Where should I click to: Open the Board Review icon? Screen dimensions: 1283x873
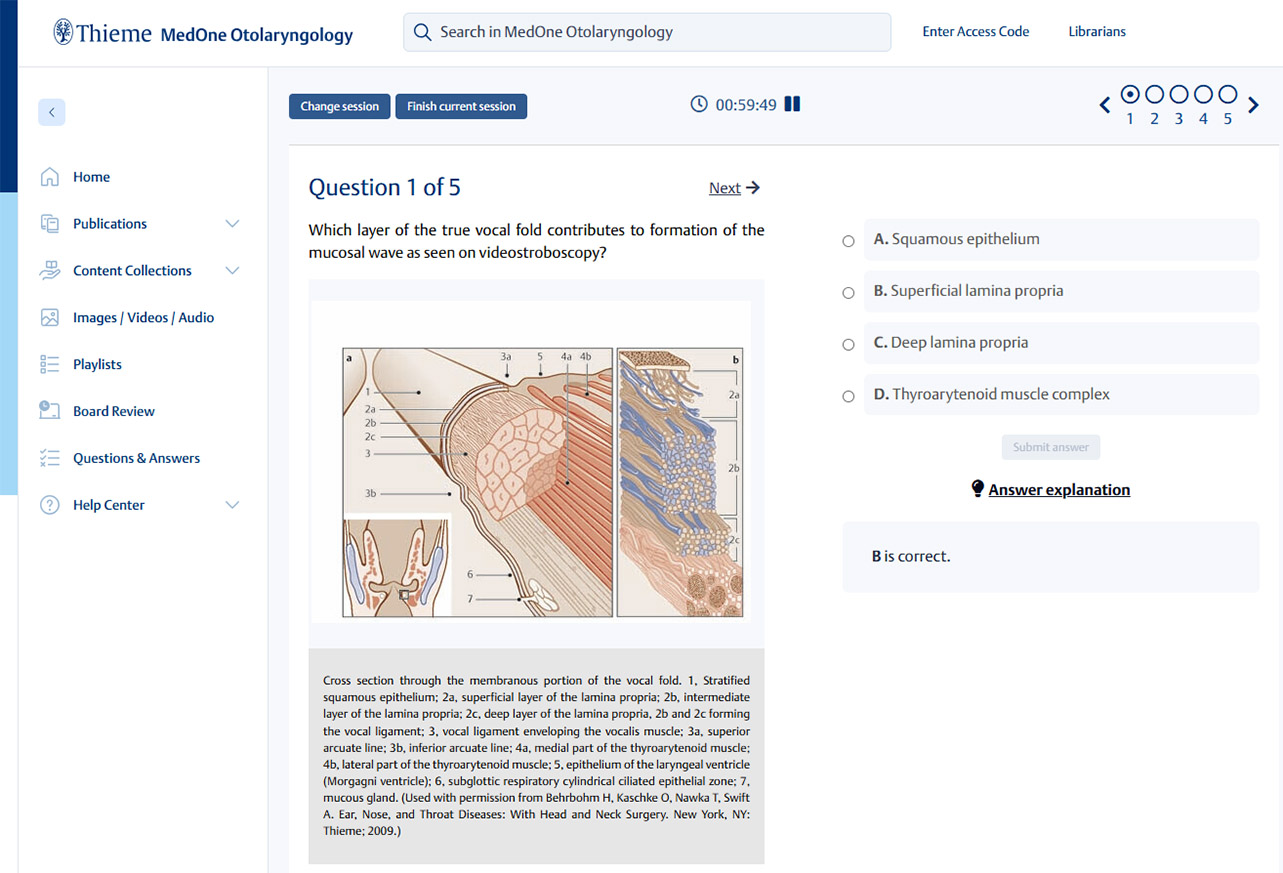pyautogui.click(x=50, y=411)
